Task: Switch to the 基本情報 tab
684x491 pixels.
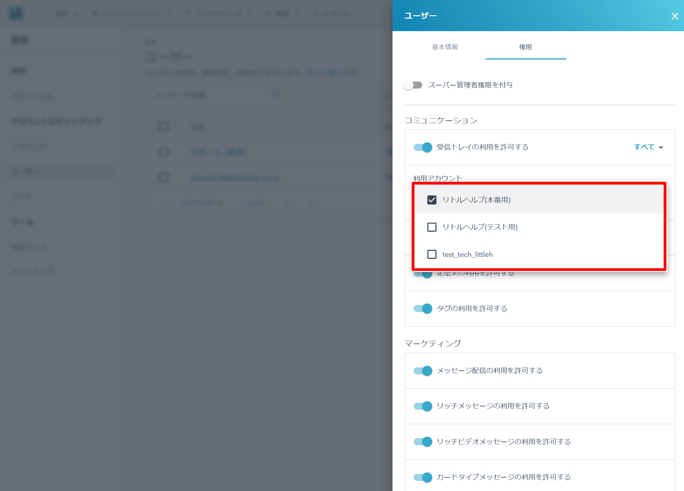Action: 445,47
